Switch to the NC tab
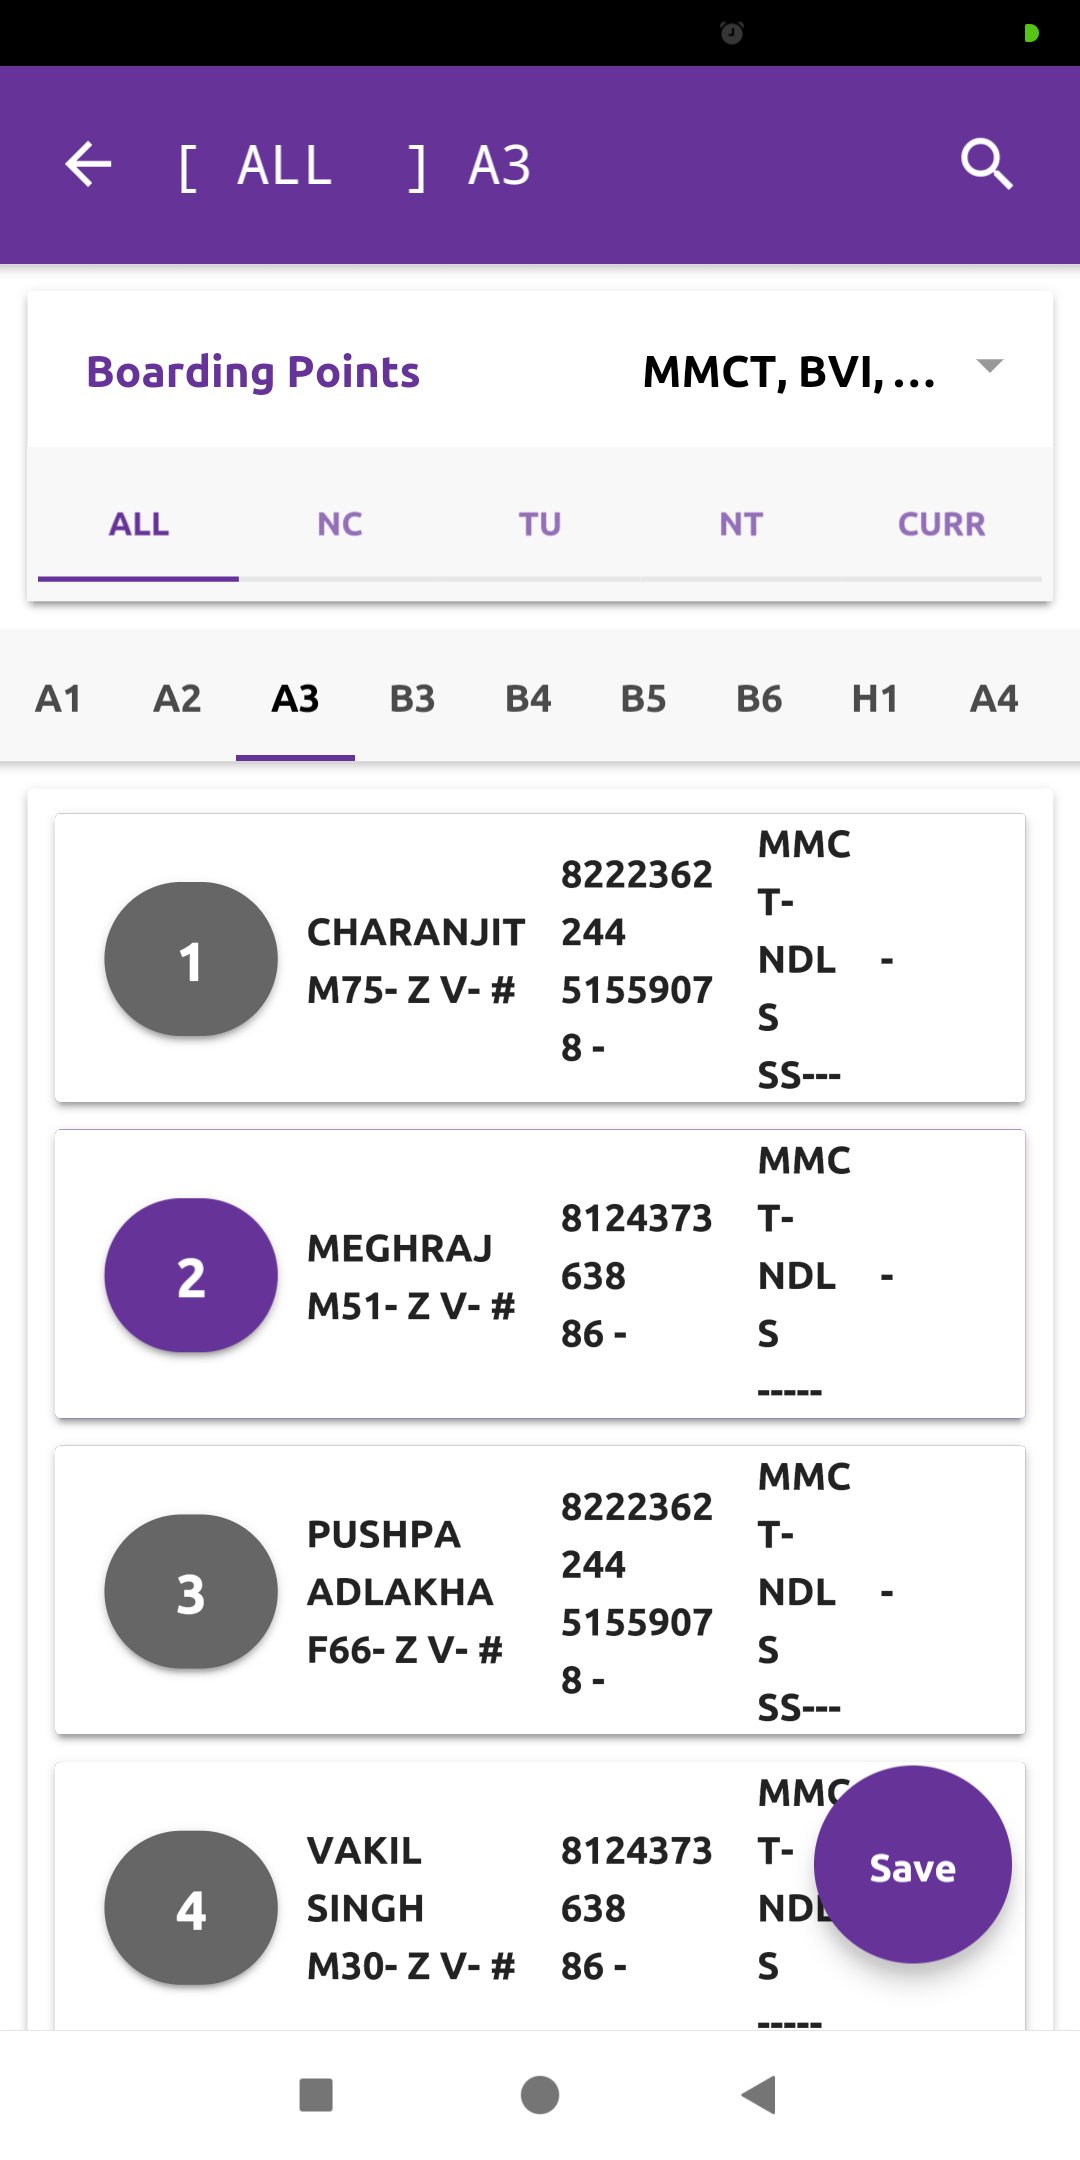Screen dimensions: 1080x2160 [x=339, y=524]
